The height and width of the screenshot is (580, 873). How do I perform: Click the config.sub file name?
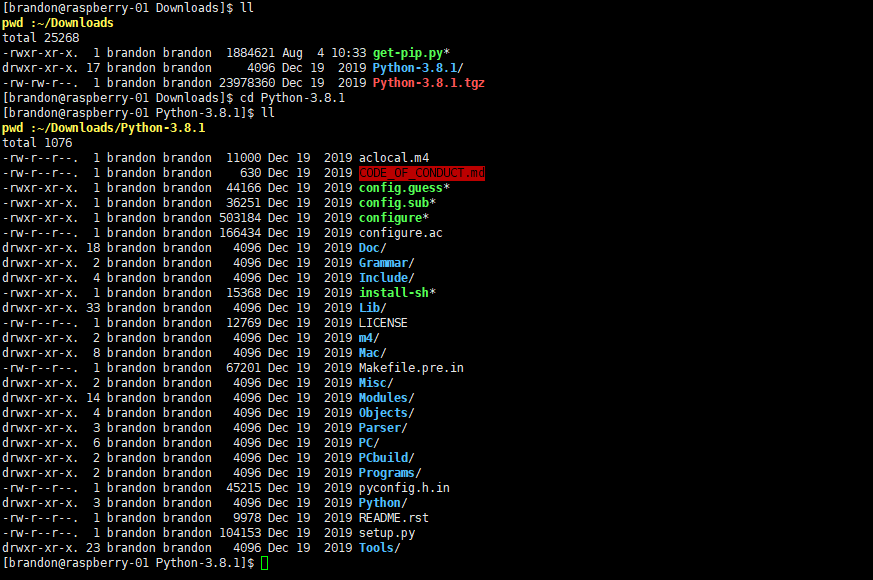(394, 203)
